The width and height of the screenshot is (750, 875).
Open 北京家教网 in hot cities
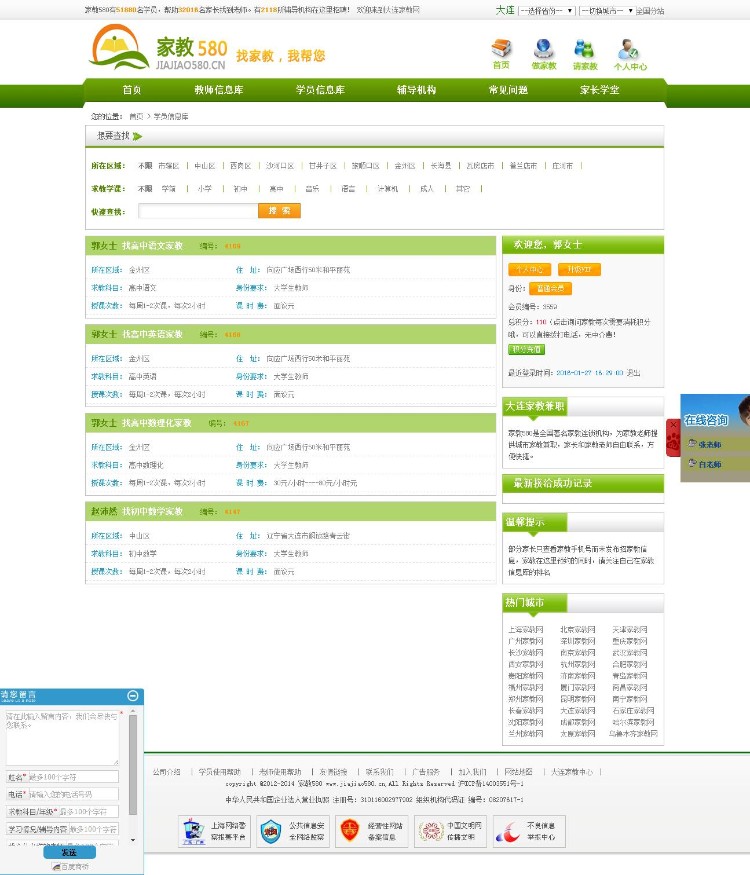(578, 629)
